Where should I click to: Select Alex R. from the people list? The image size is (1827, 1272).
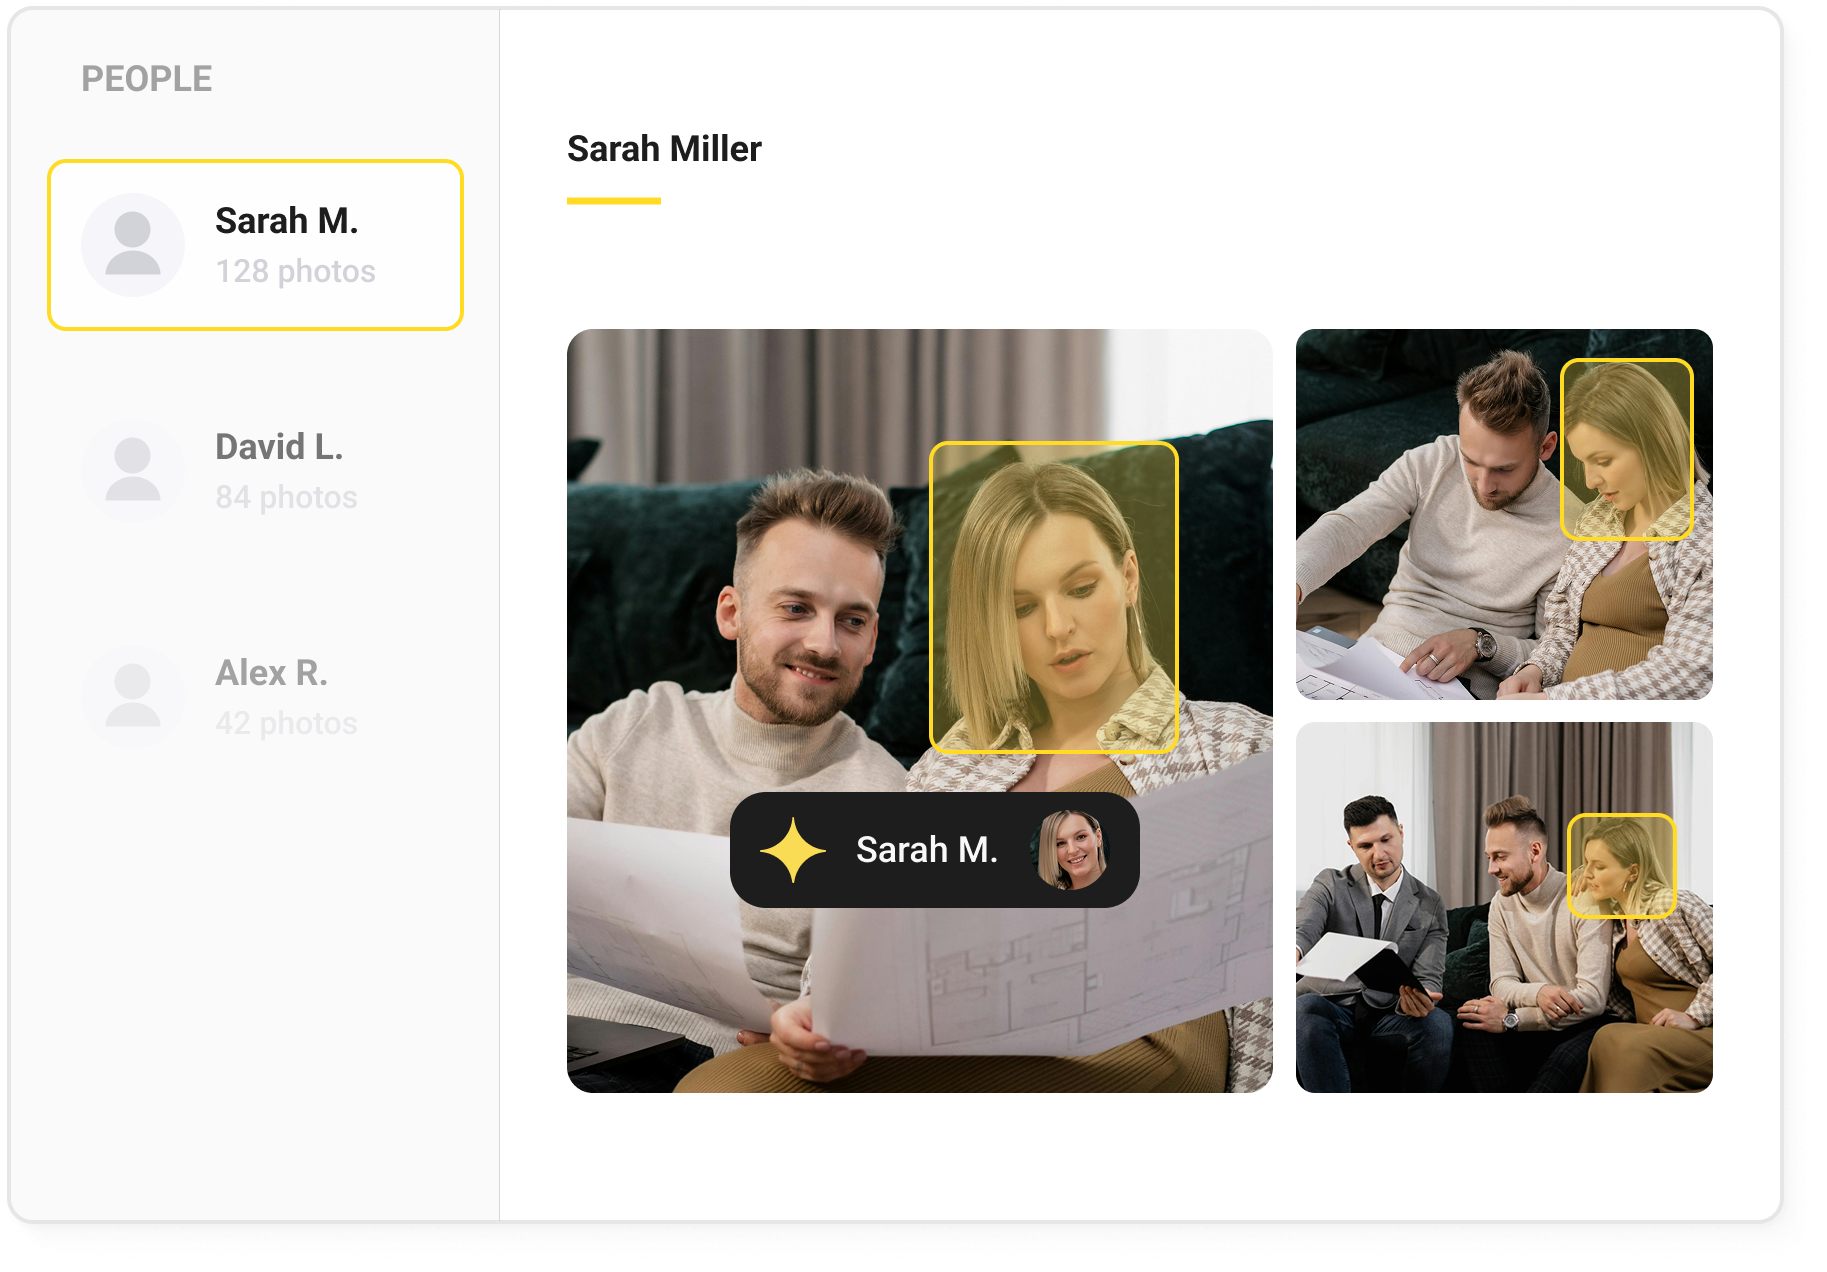pyautogui.click(x=271, y=673)
